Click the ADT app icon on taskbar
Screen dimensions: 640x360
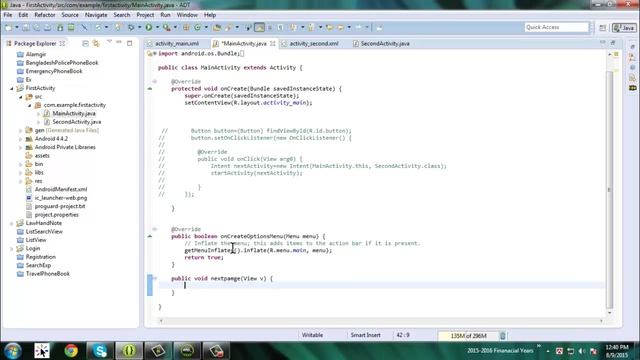129,351
